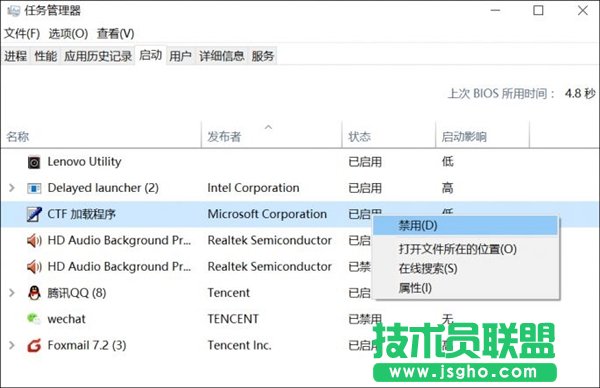This screenshot has height=388, width=600.
Task: Maximize the Task Manager window
Action: point(538,10)
